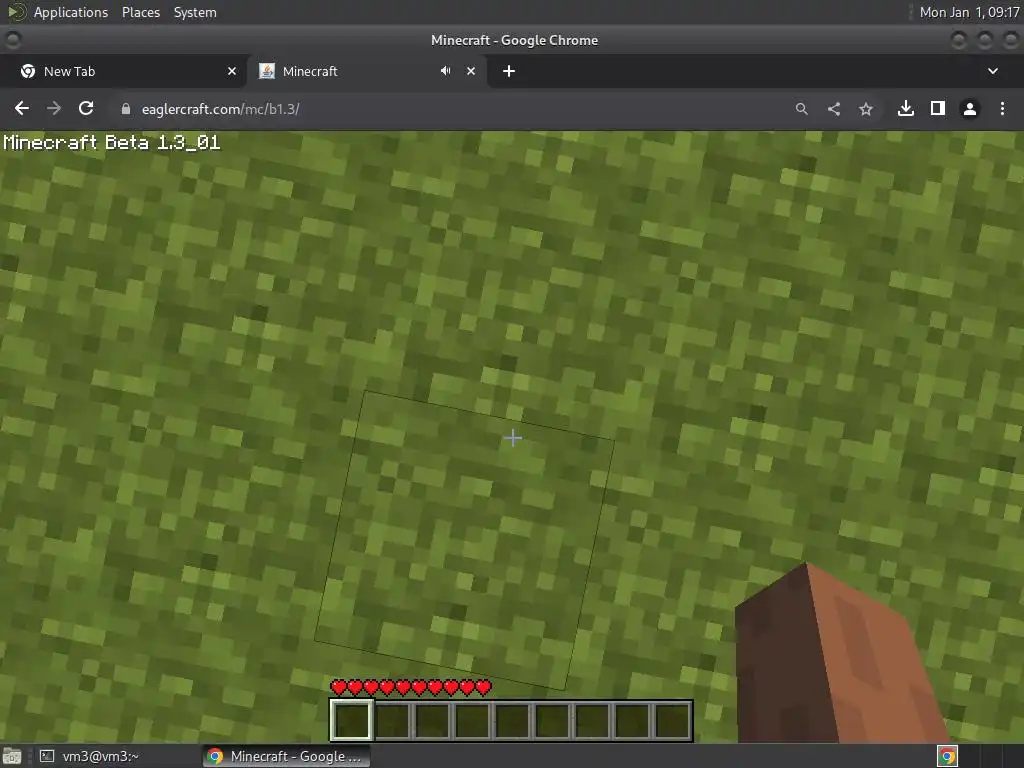Go back to the previous page
This screenshot has width=1024, height=768.
click(x=22, y=108)
